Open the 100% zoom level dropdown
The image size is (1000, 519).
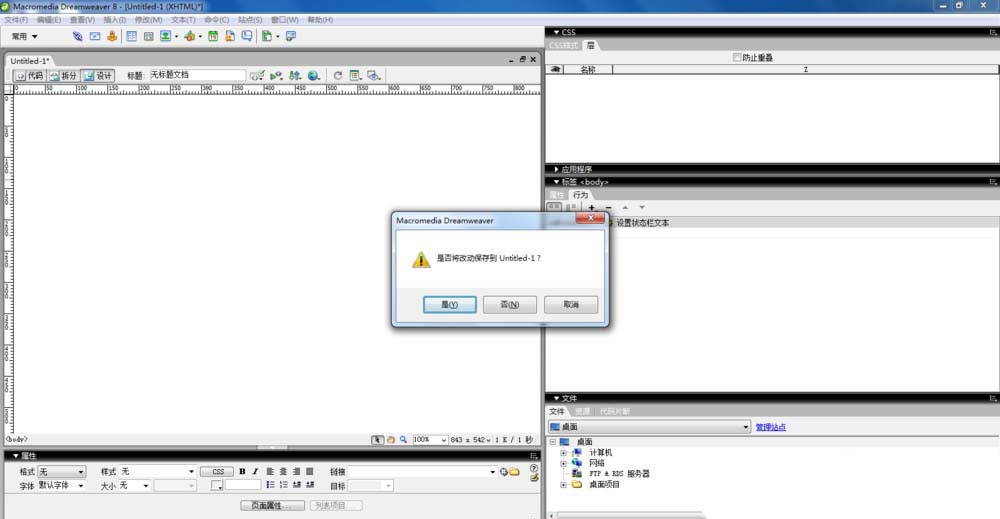[x=429, y=440]
